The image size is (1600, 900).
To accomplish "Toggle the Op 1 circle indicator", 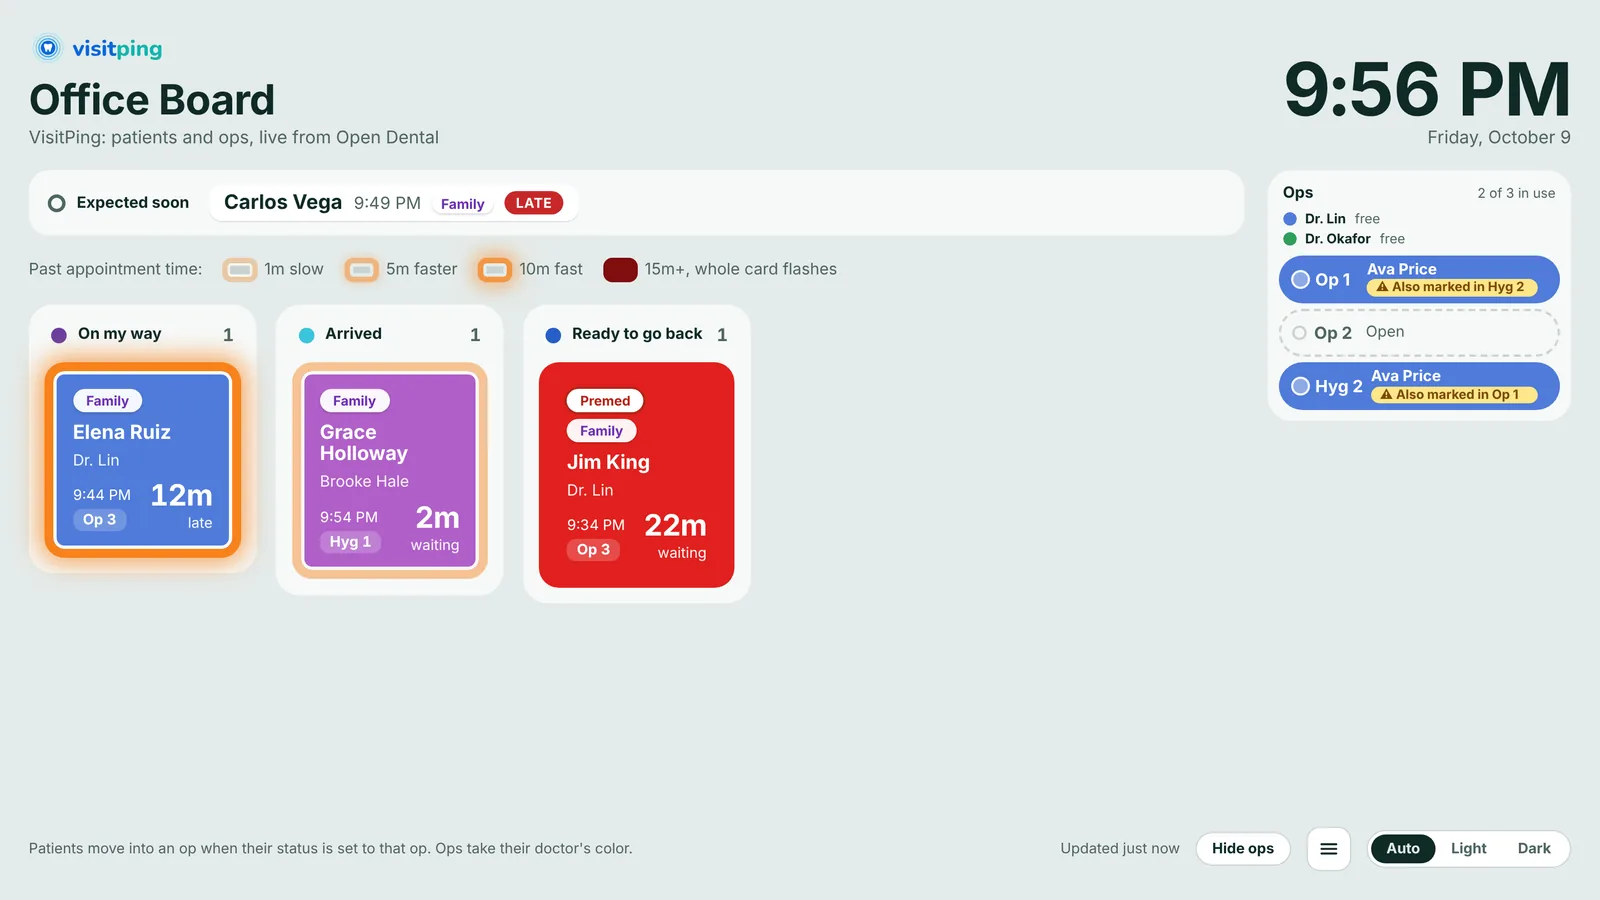I will click(1300, 280).
